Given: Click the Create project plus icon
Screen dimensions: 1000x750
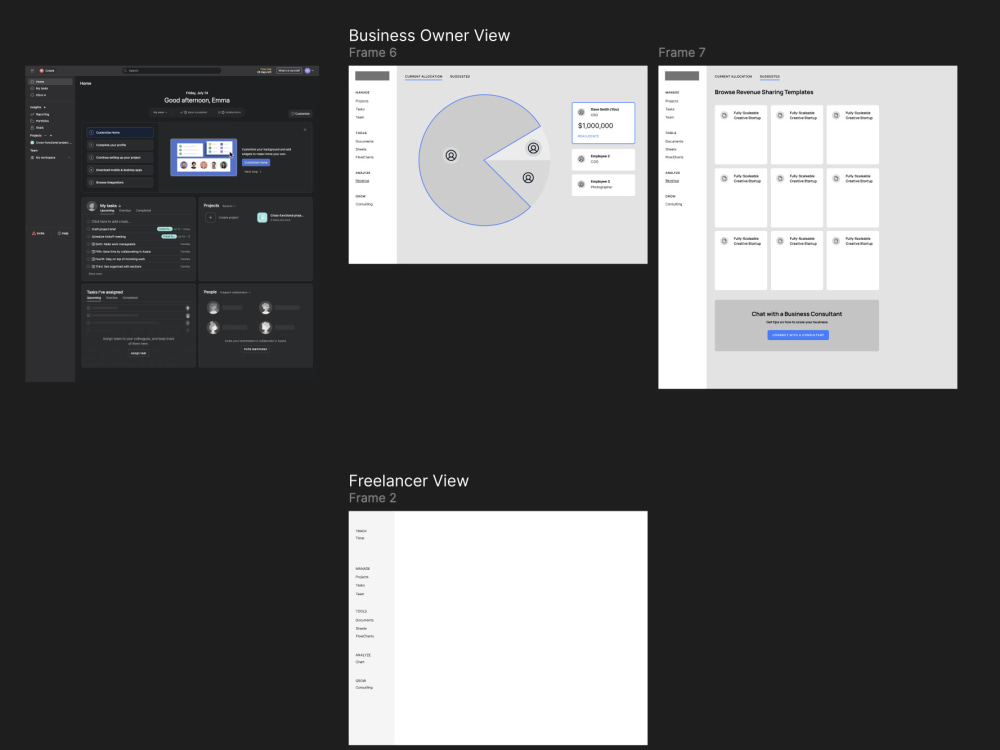Looking at the screenshot, I should click(x=210, y=217).
